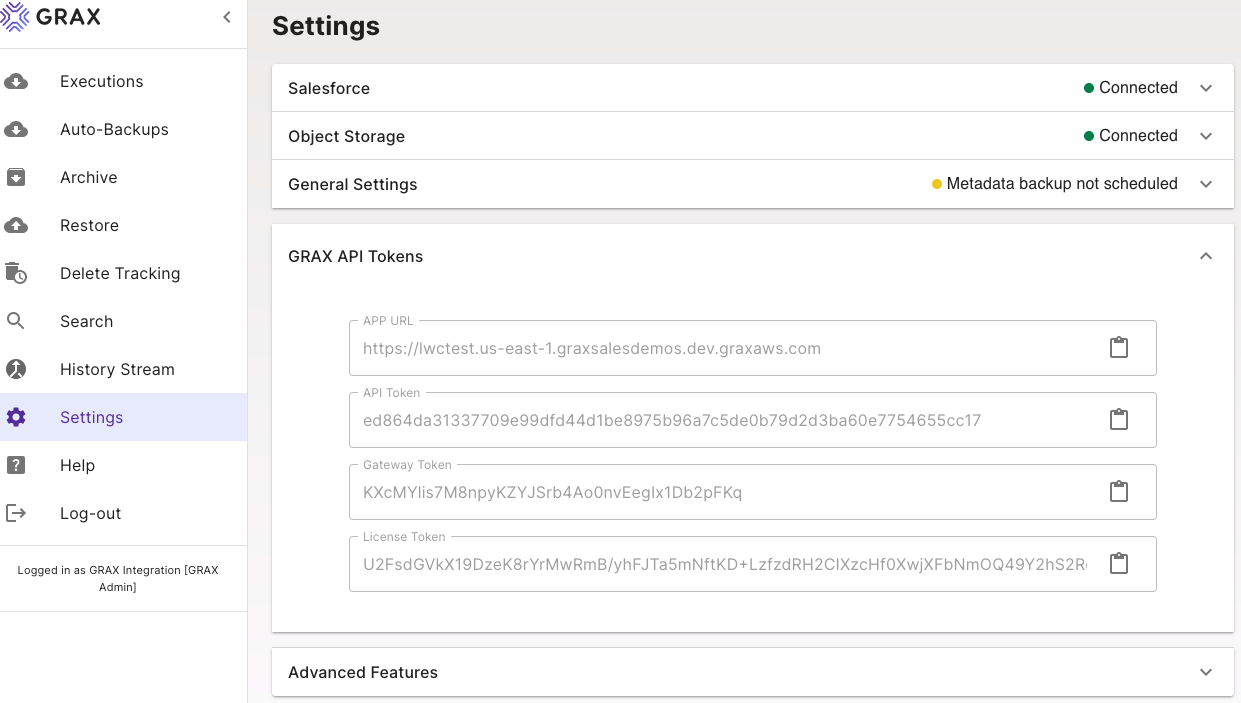Click the General Settings section title
Screen dimensions: 1241x703
point(353,184)
